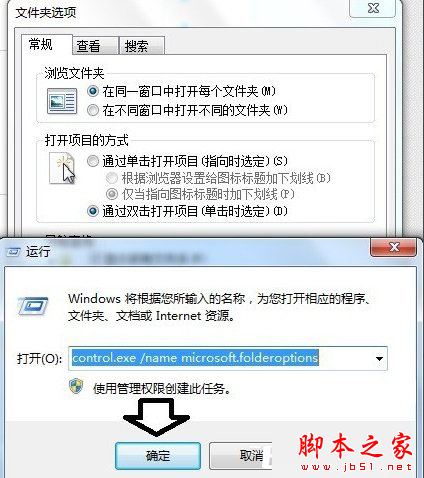Click the UAC shield icon
424x478 pixels.
(76, 387)
